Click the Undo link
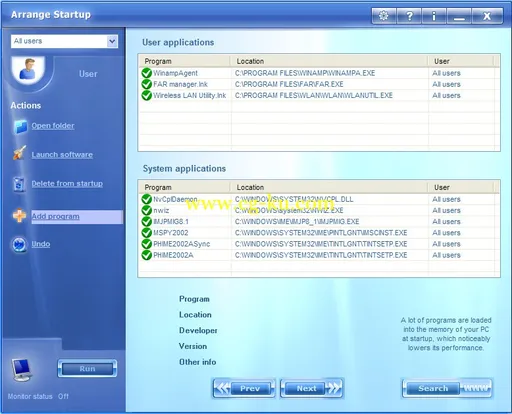The image size is (512, 414). coord(41,244)
